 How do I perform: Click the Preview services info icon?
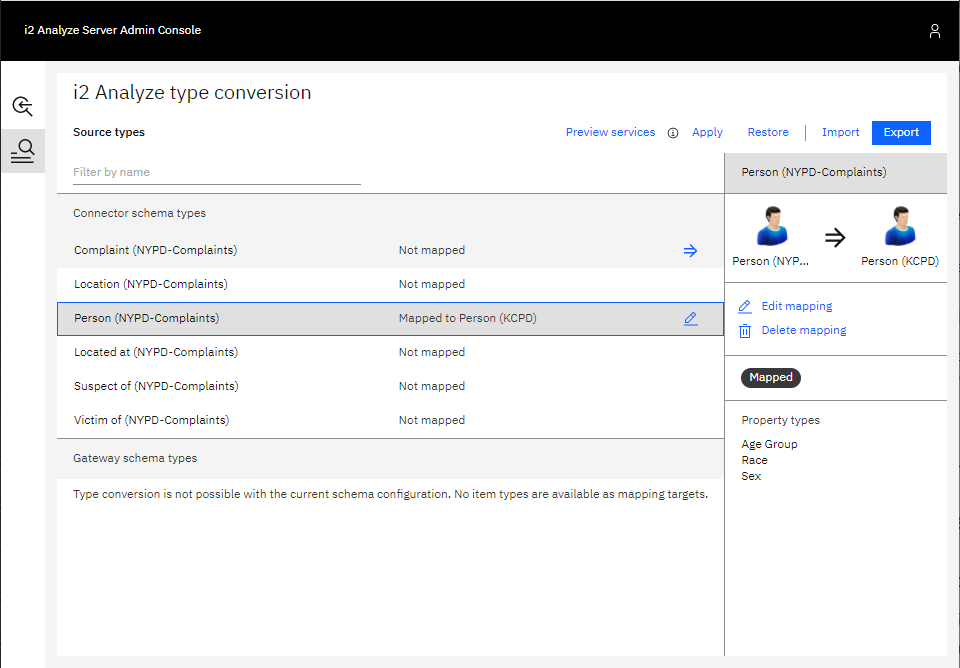click(673, 133)
